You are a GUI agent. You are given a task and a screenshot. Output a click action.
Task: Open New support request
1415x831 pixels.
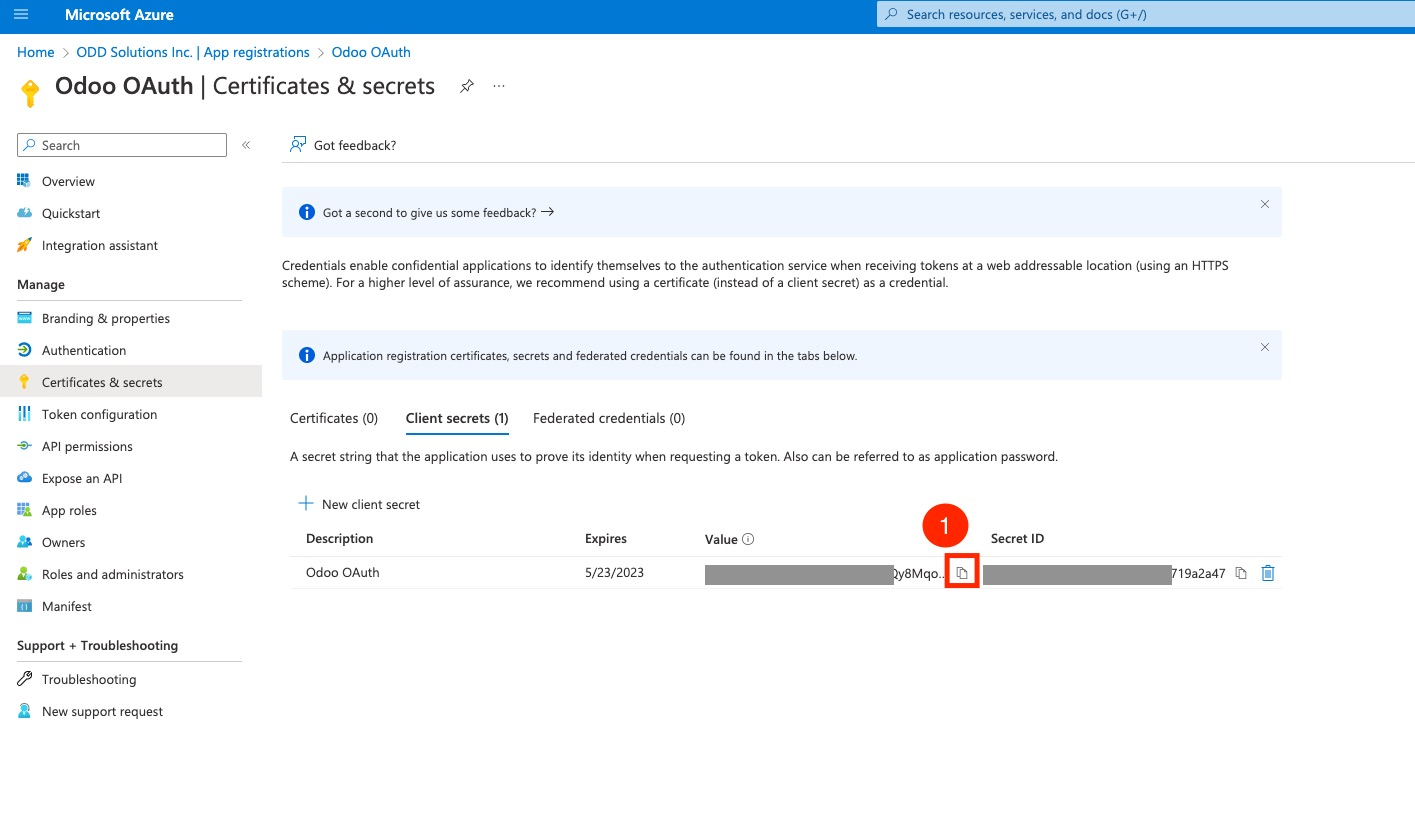point(102,711)
